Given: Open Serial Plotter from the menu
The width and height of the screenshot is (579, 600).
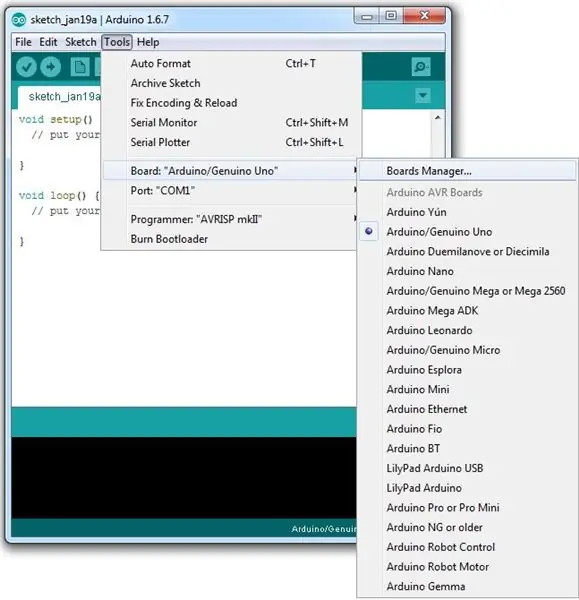Looking at the screenshot, I should tap(230, 142).
